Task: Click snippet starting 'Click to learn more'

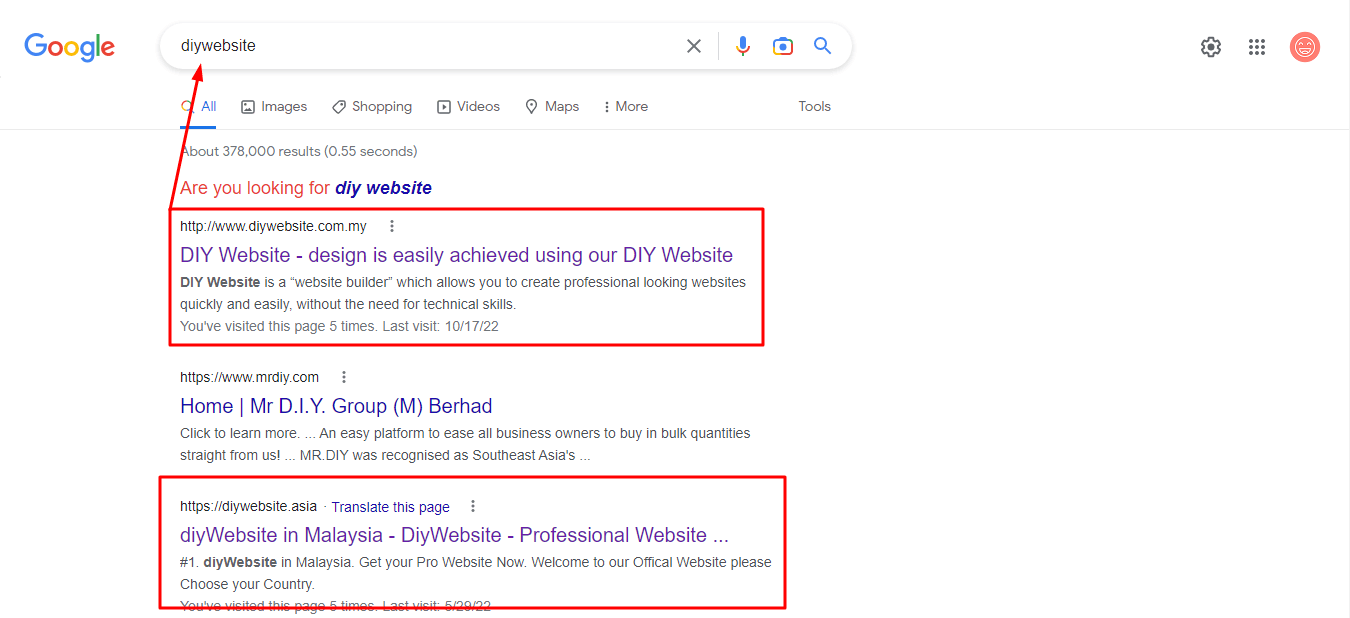Action: pos(465,444)
